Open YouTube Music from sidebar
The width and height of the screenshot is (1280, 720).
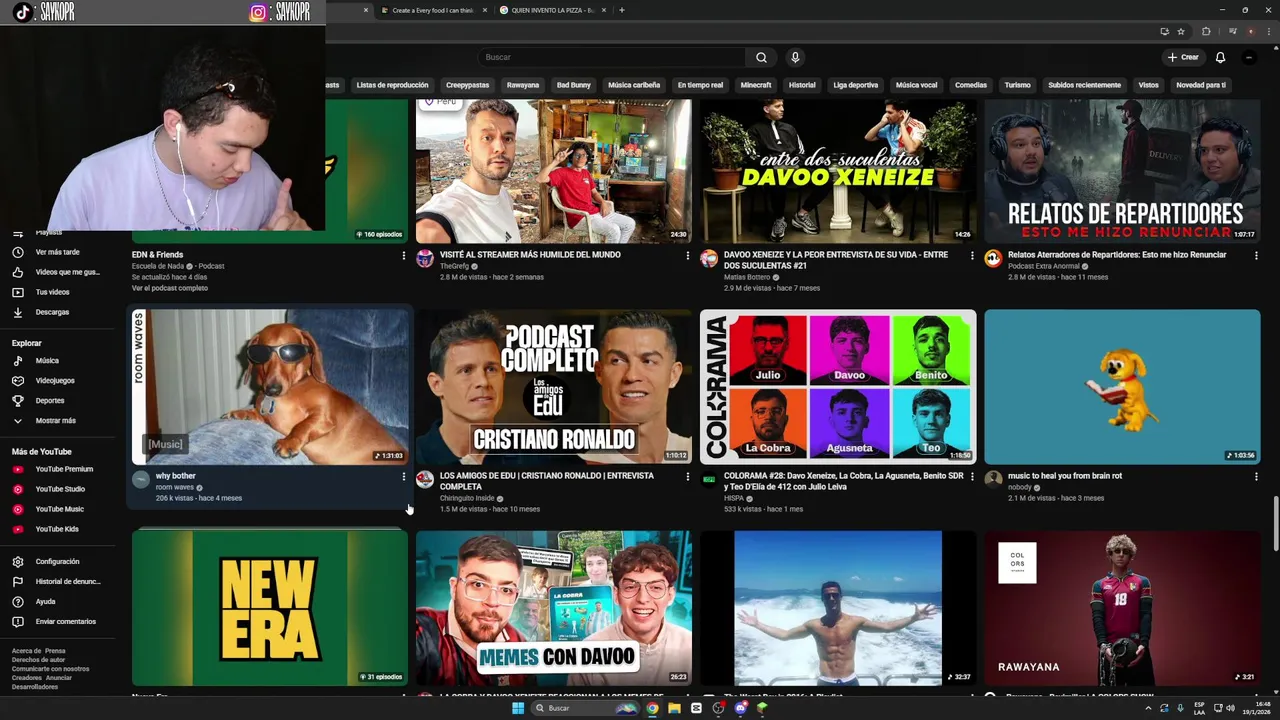59,509
